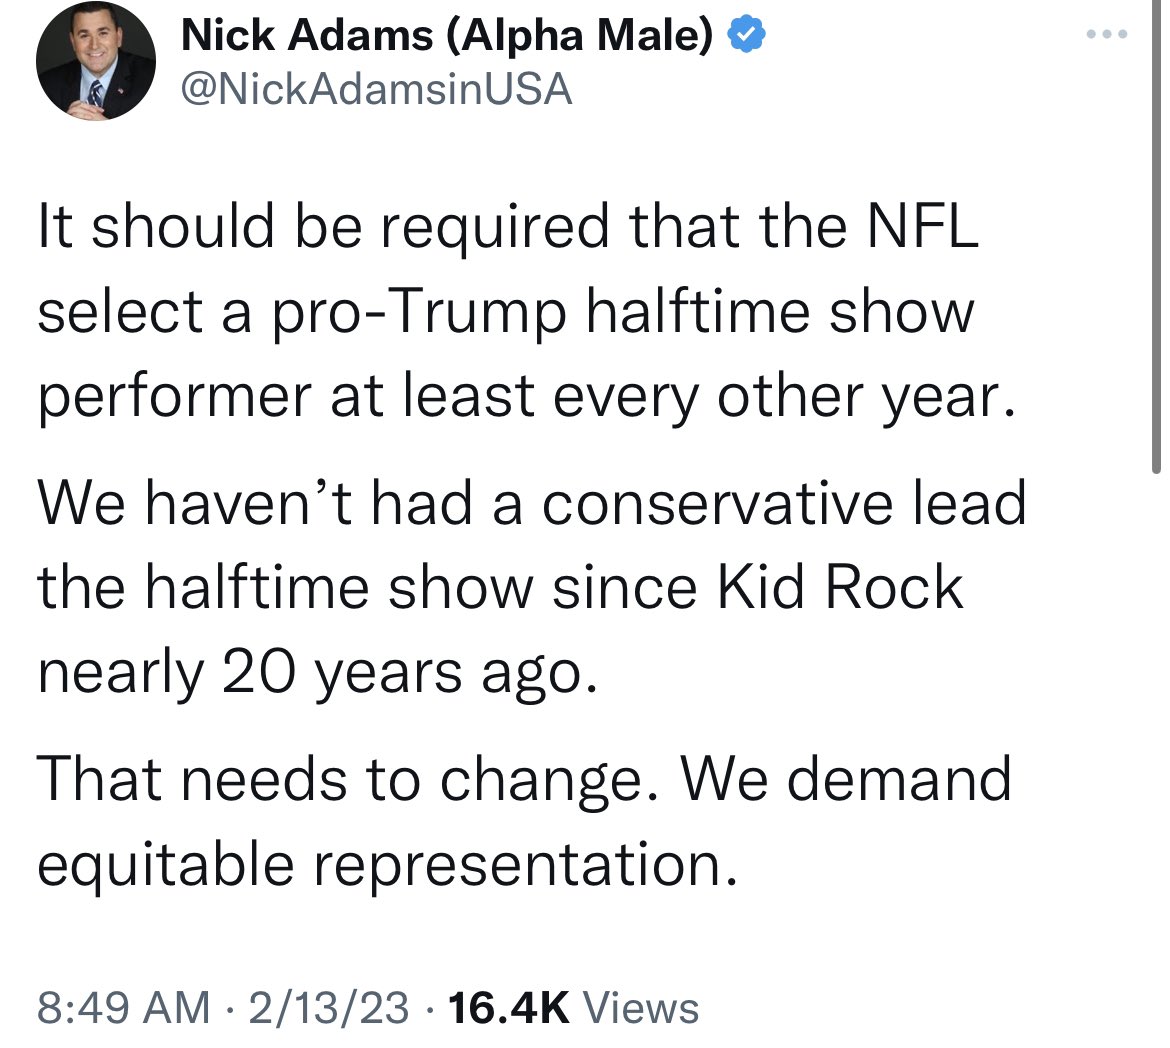Click the phrase "That needs to change"
The width and height of the screenshot is (1170, 1048).
[x=348, y=780]
